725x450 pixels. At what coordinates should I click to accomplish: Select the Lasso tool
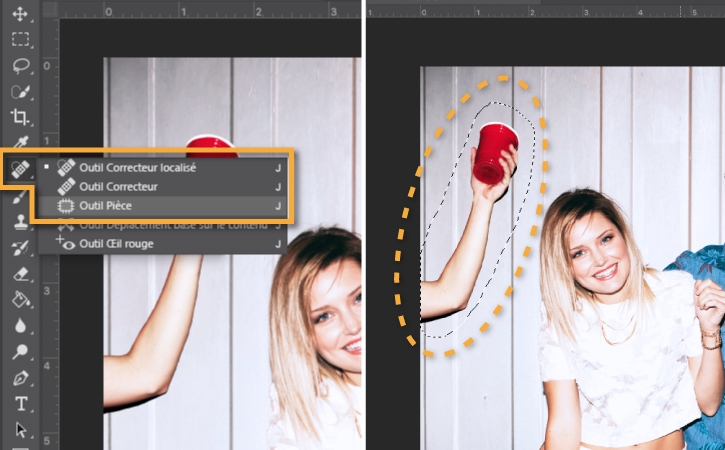point(20,65)
